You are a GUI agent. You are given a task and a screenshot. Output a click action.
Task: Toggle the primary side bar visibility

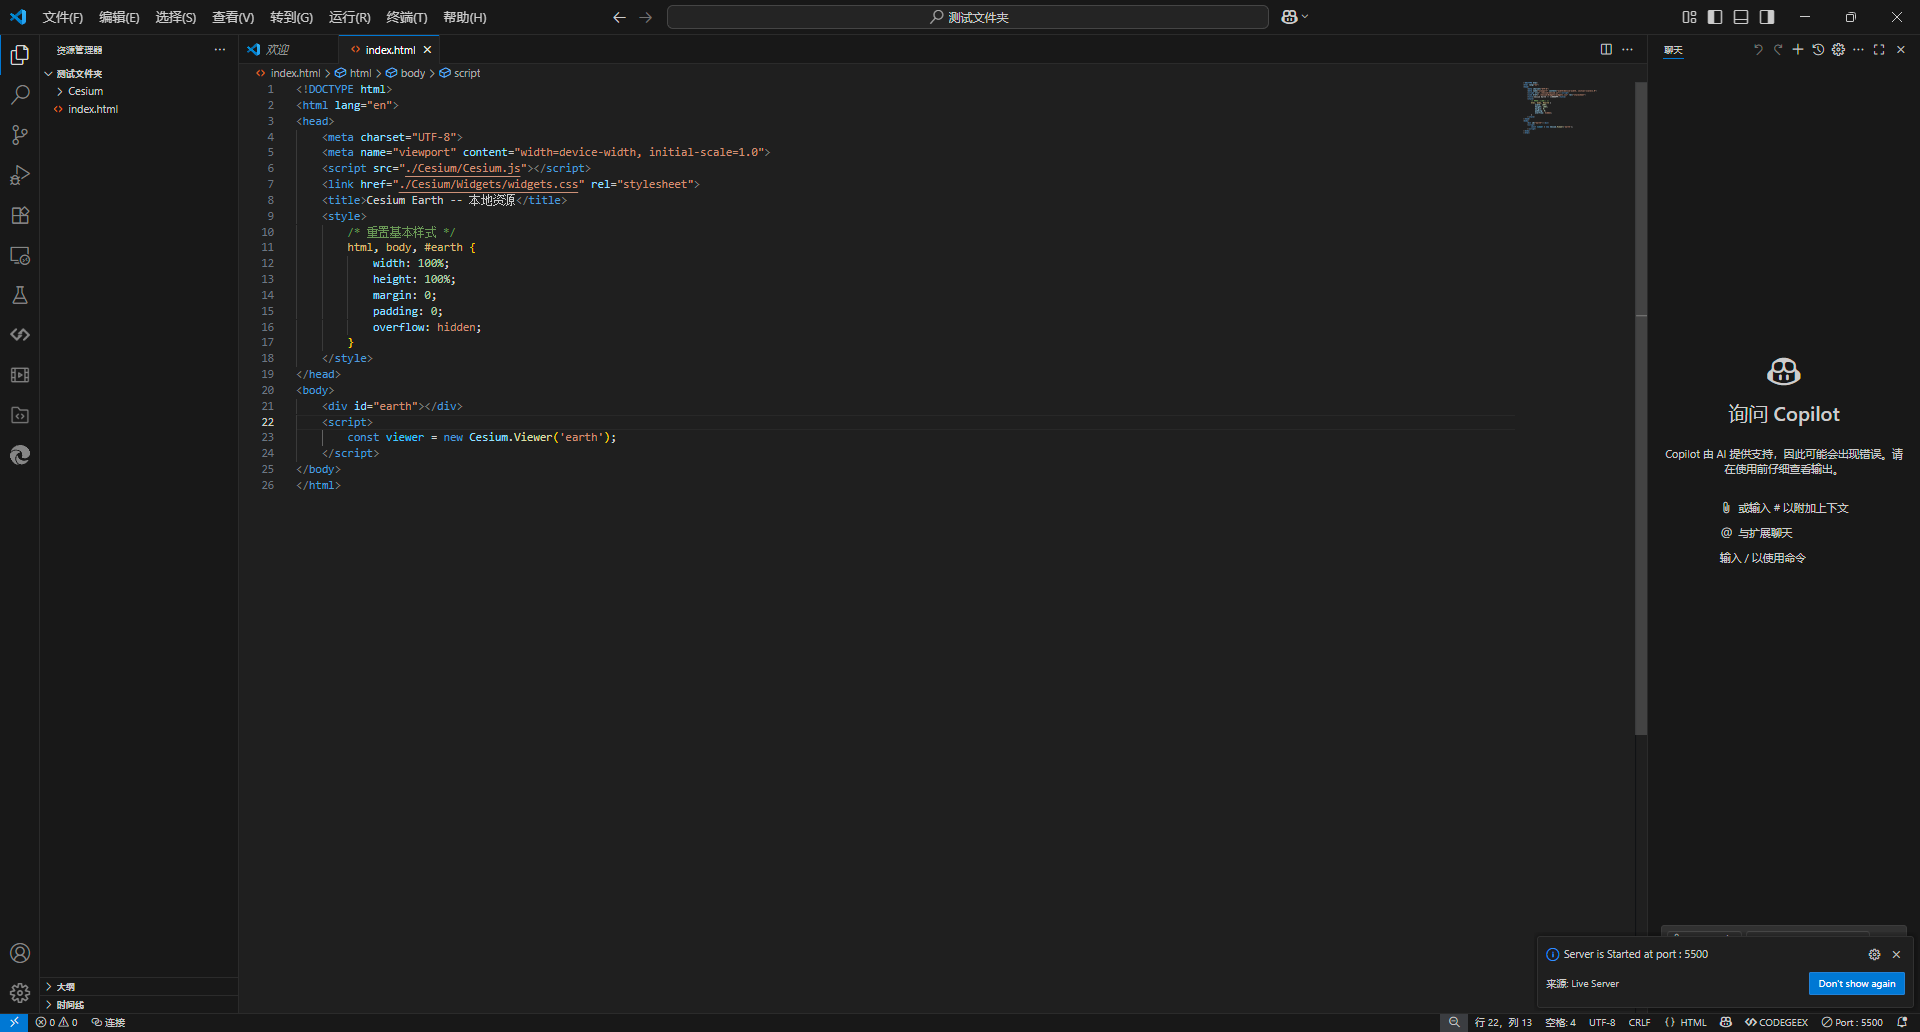click(1715, 17)
